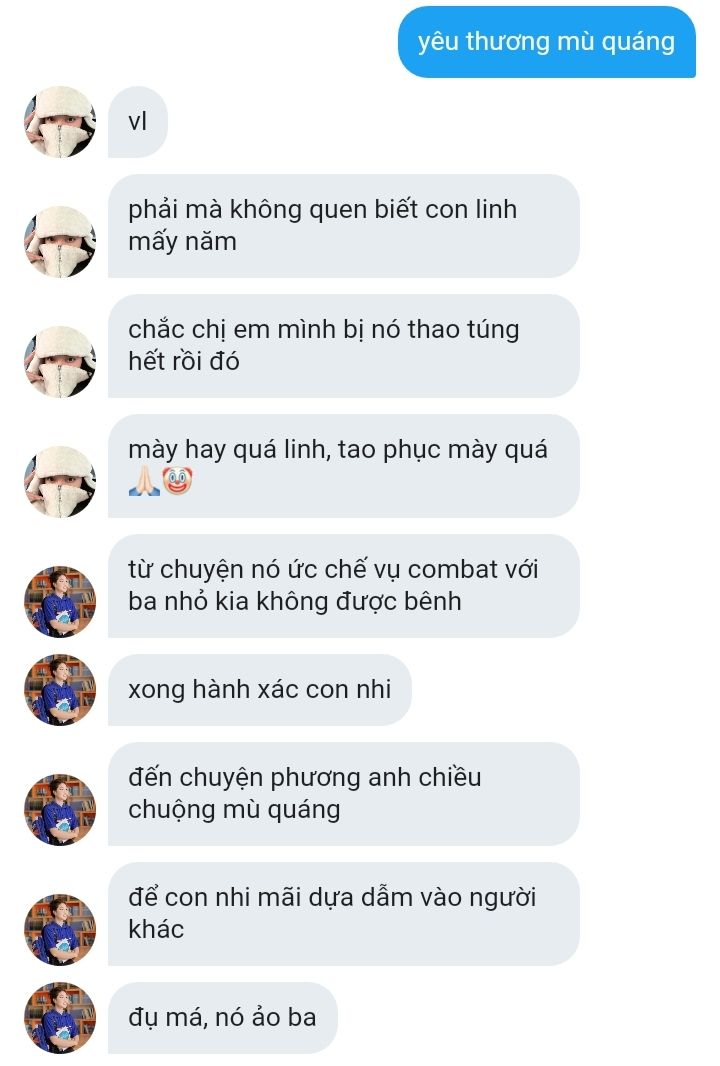Tap the avatar beside 'đến chuyện phương anh chiều'
The image size is (720, 1066).
tap(60, 810)
